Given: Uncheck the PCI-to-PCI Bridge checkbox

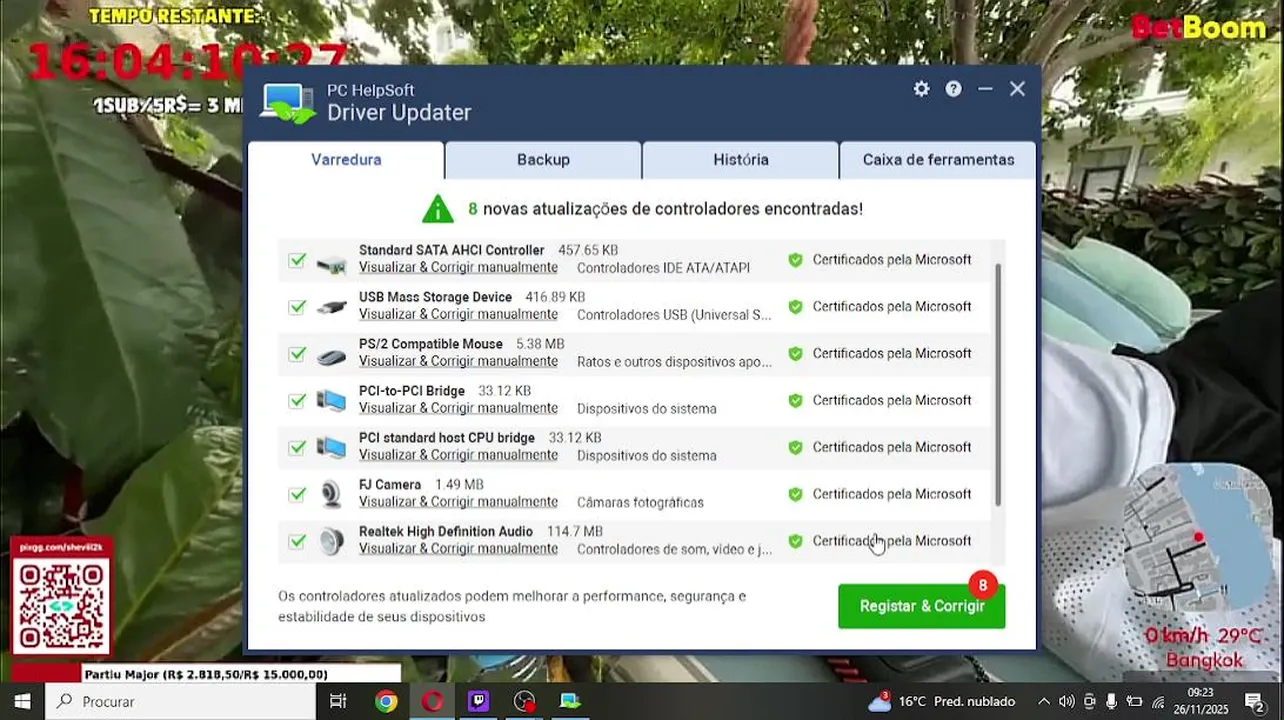Looking at the screenshot, I should pos(297,401).
